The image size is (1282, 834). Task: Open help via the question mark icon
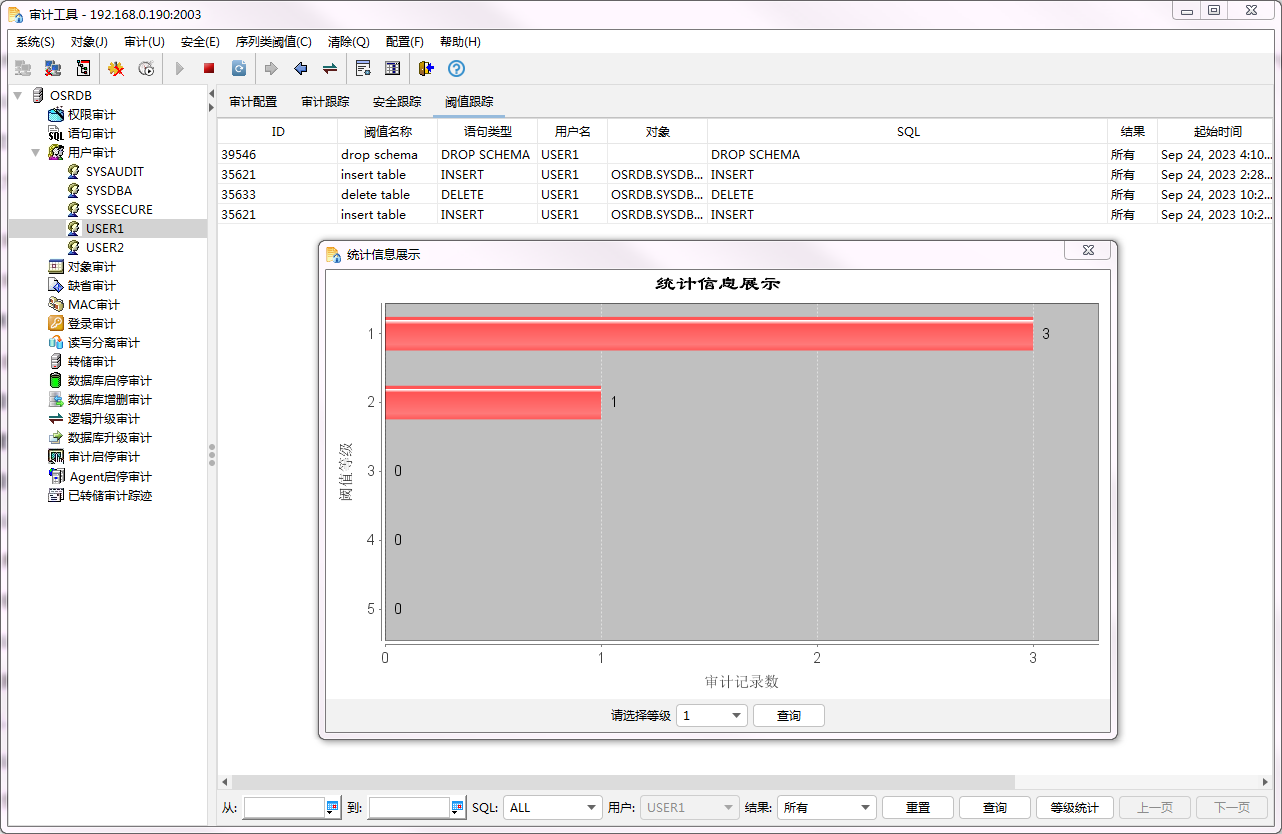pos(456,69)
